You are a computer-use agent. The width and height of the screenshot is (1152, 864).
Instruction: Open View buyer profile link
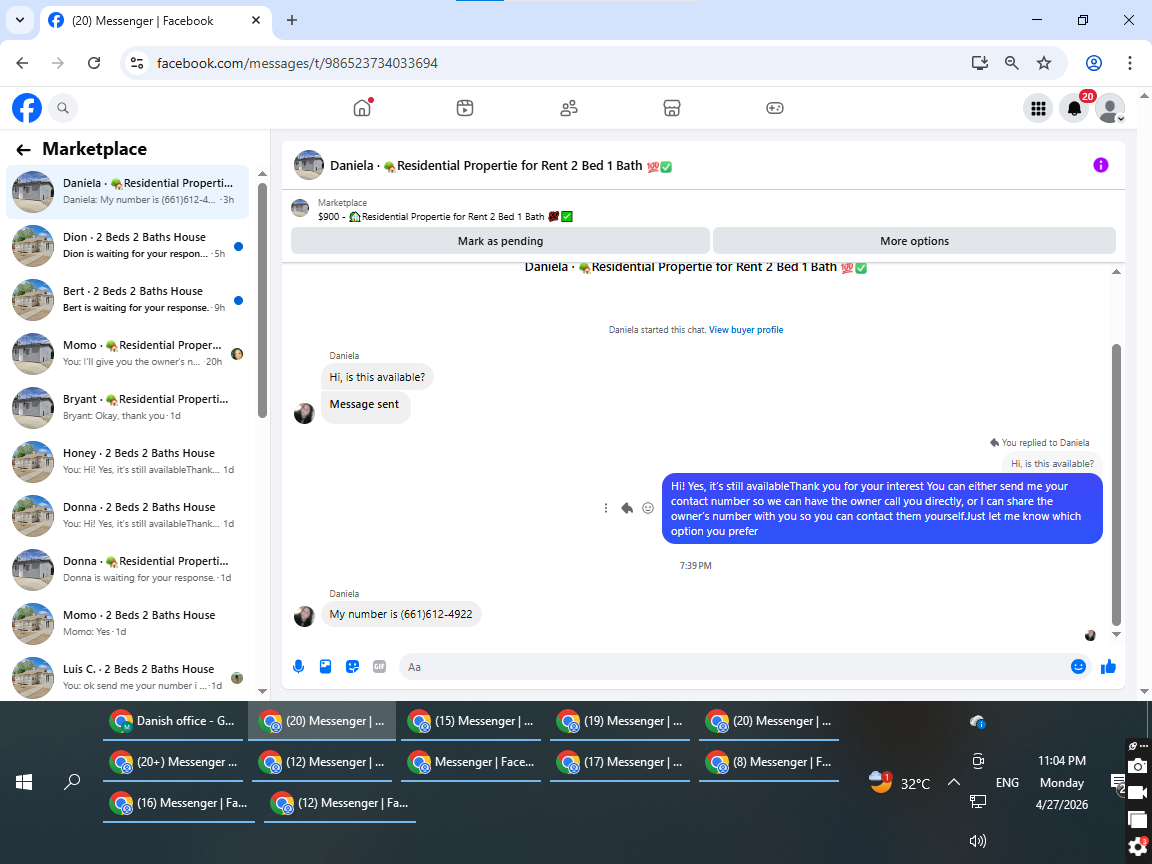[746, 330]
